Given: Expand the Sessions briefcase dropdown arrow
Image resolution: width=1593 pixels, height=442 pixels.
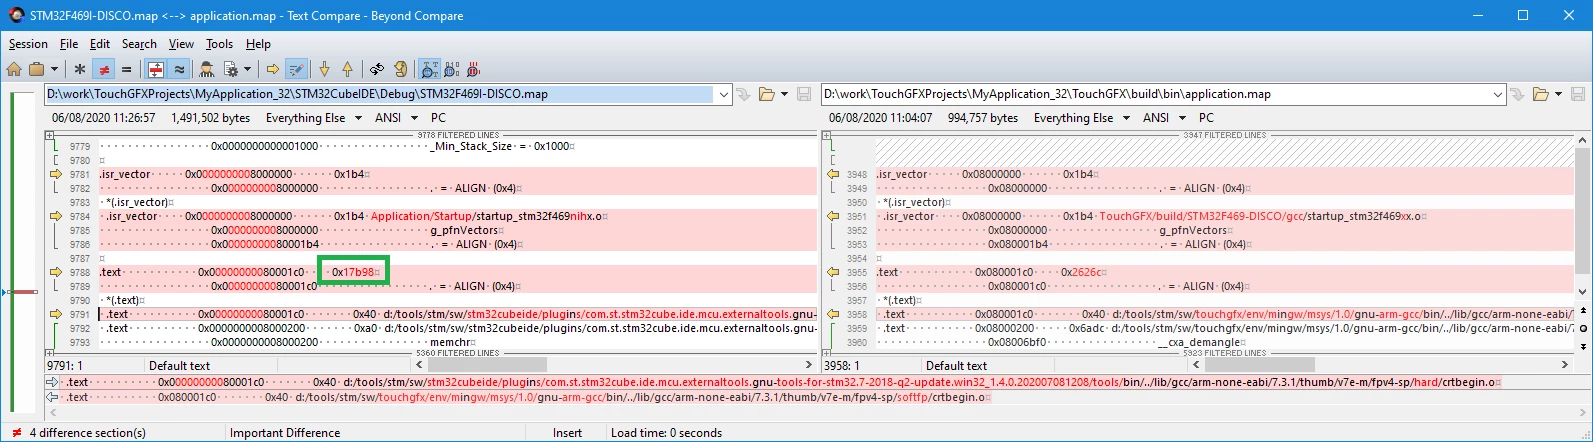Looking at the screenshot, I should coord(54,69).
